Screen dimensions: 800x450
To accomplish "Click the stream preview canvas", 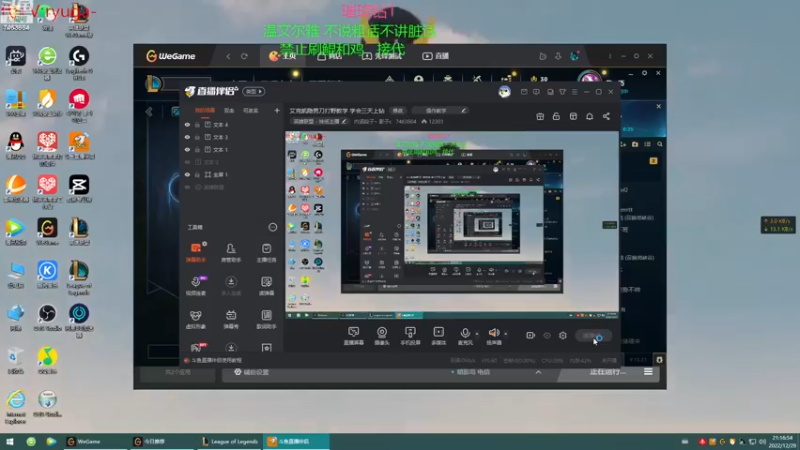I will point(452,226).
